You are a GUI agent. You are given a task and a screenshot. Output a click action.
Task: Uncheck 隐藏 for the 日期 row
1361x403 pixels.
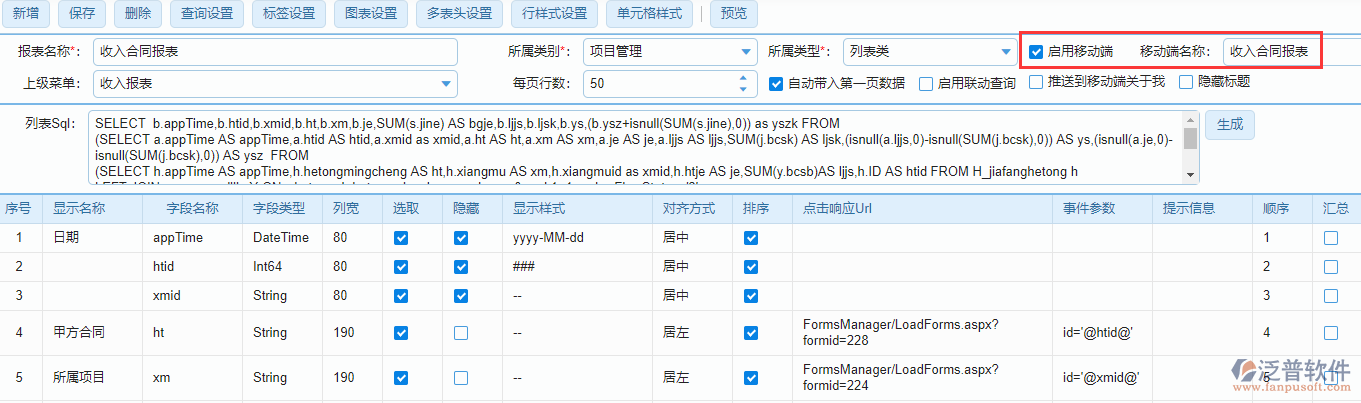click(x=461, y=238)
